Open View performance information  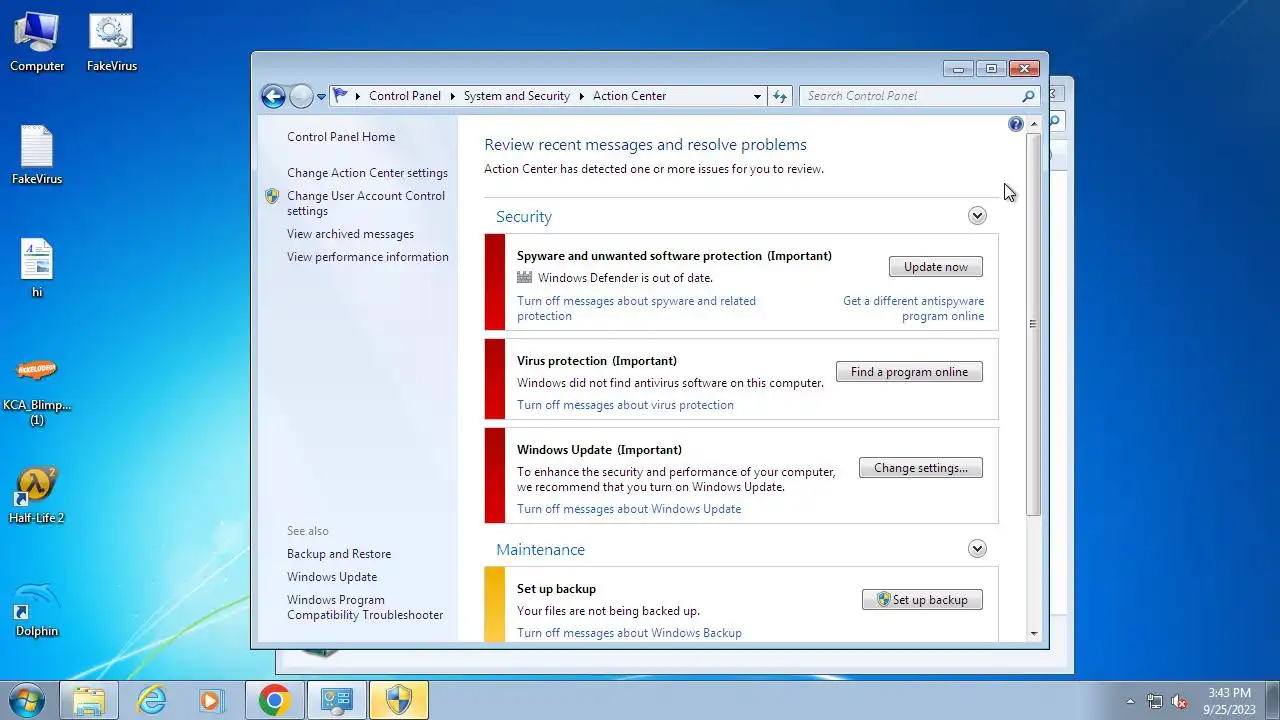tap(368, 257)
